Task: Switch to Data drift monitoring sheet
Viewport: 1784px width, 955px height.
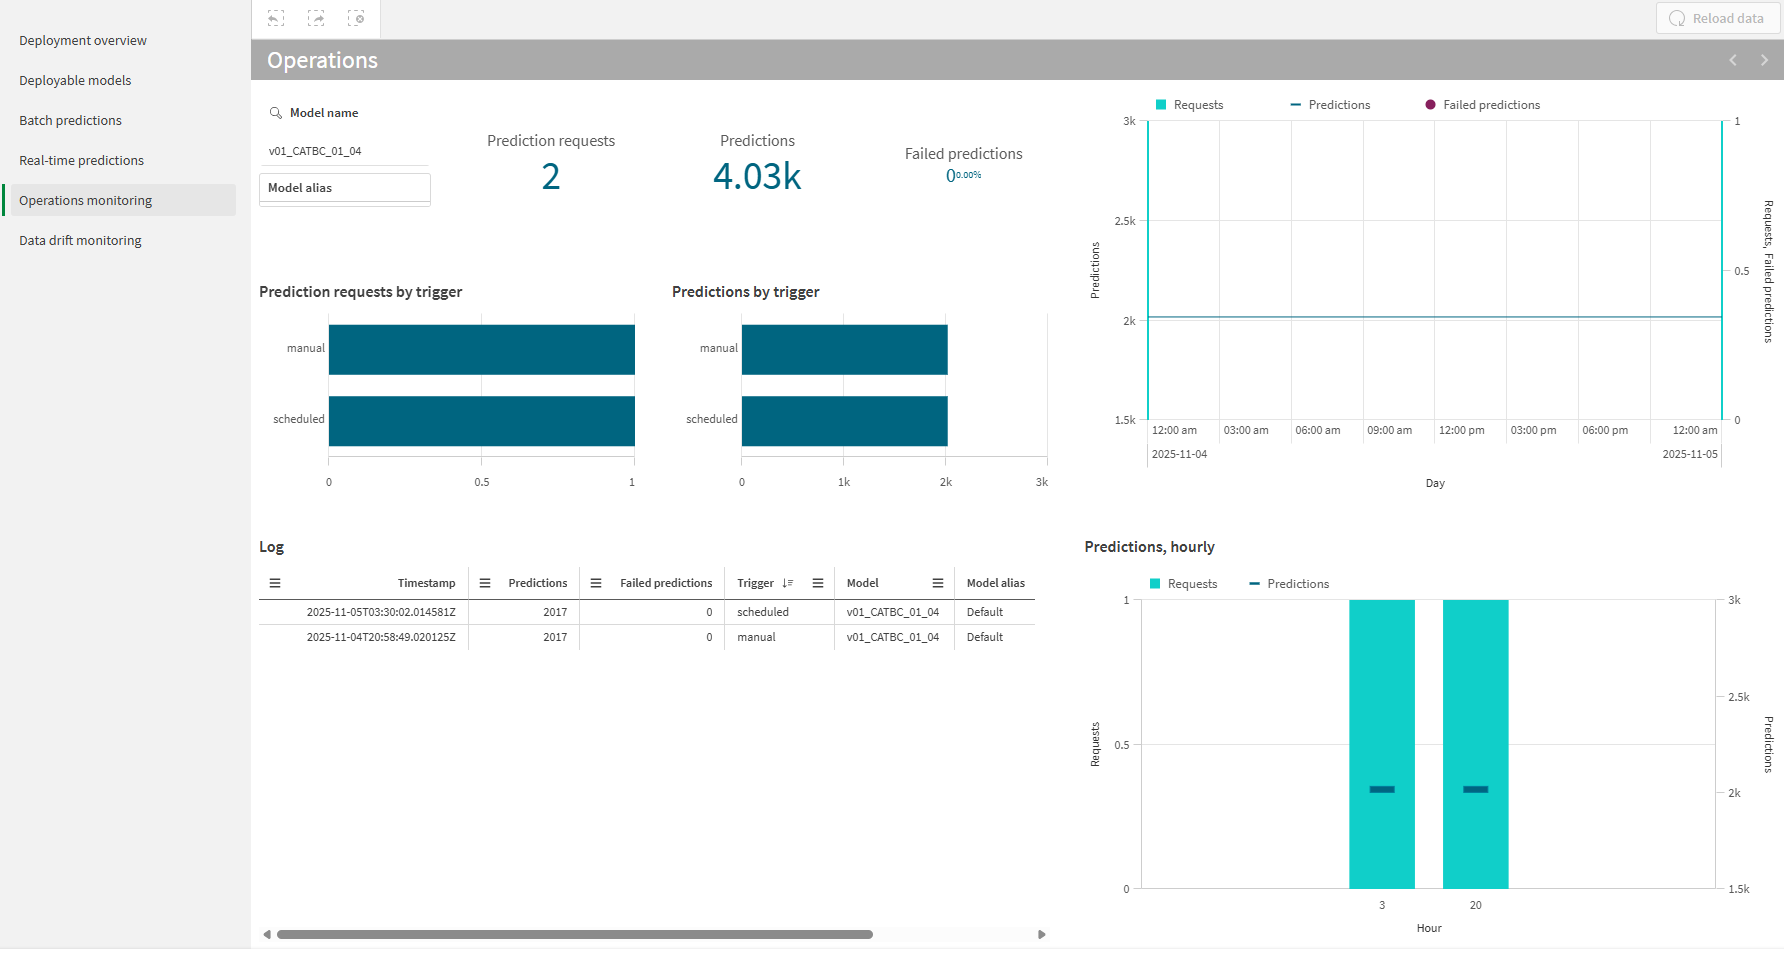Action: click(x=79, y=240)
